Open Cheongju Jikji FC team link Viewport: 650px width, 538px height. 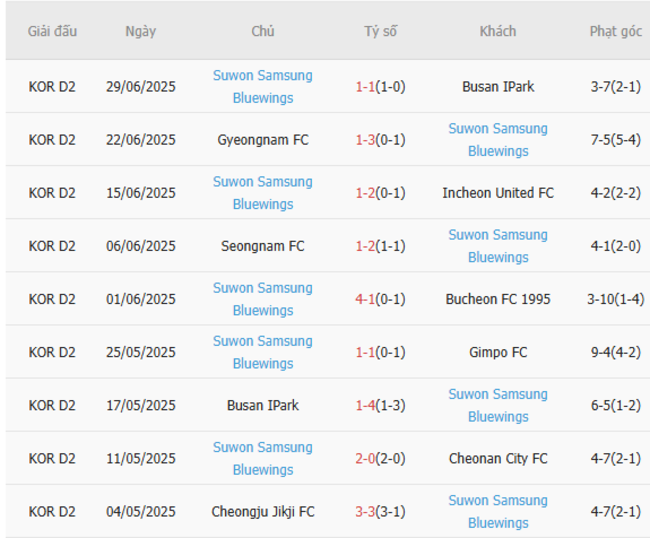262,511
